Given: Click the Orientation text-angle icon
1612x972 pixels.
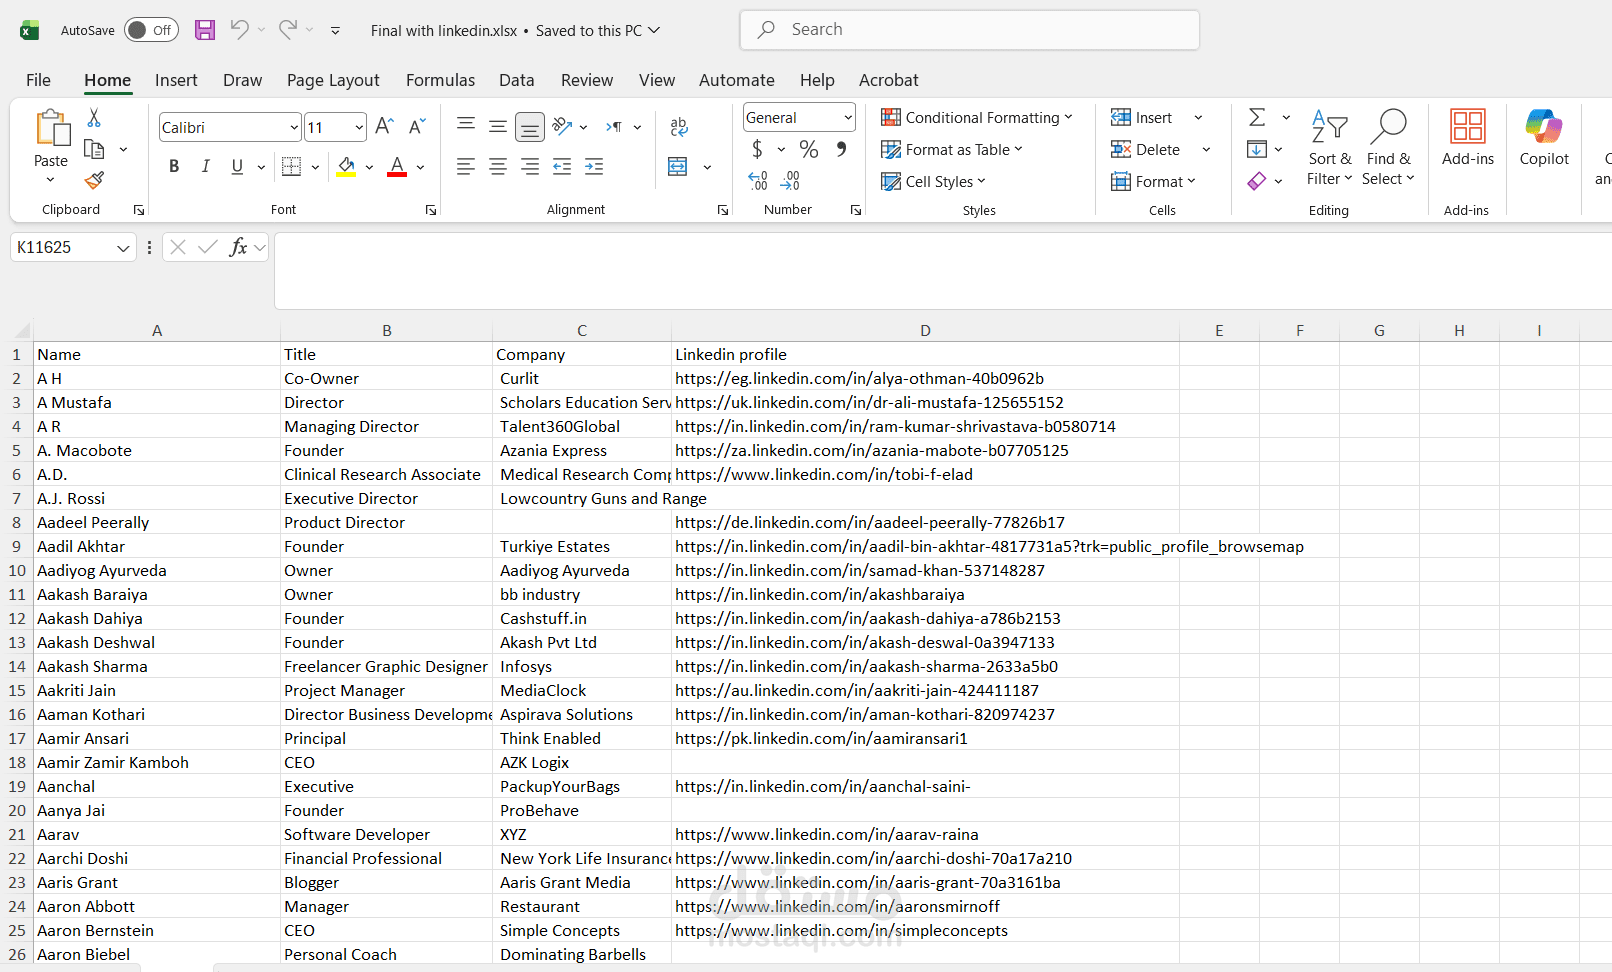Looking at the screenshot, I should pyautogui.click(x=563, y=127).
